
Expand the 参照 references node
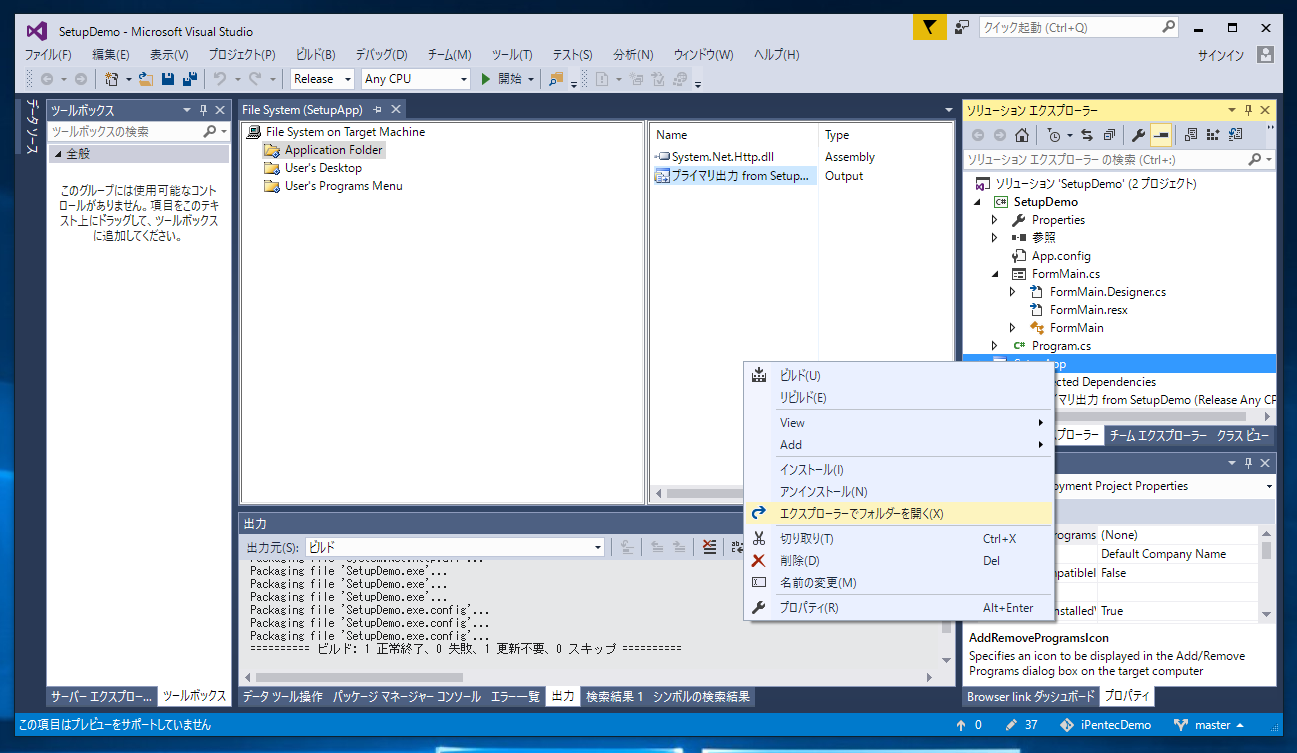[994, 238]
